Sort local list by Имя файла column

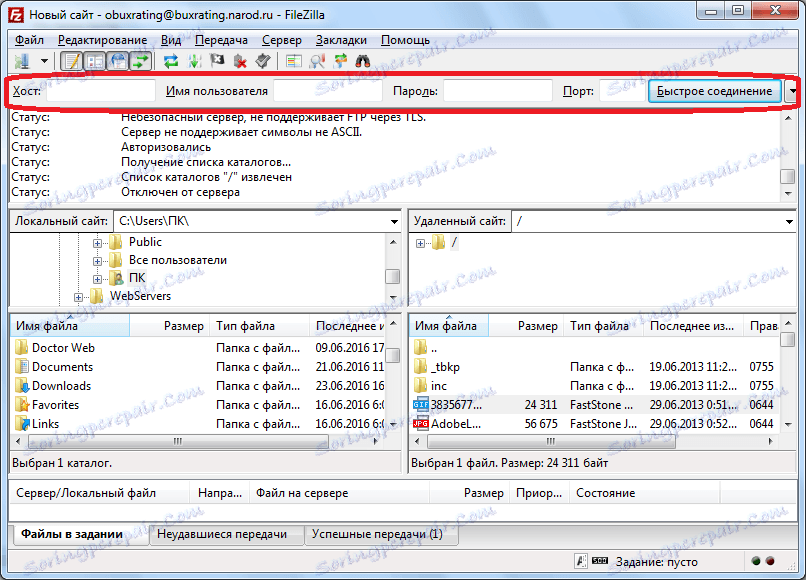tap(70, 326)
